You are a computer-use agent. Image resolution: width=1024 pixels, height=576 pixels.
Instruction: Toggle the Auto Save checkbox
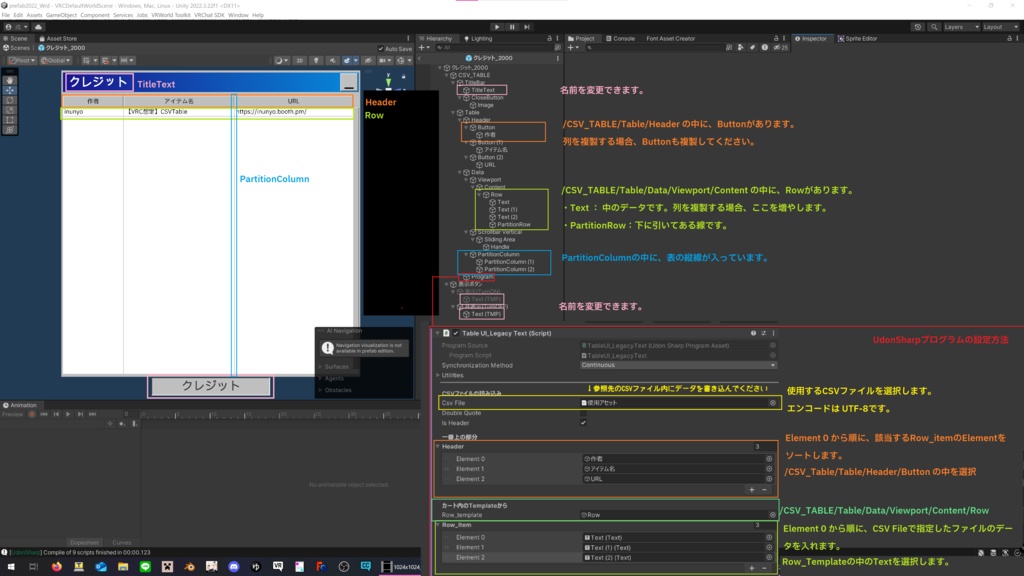click(381, 48)
